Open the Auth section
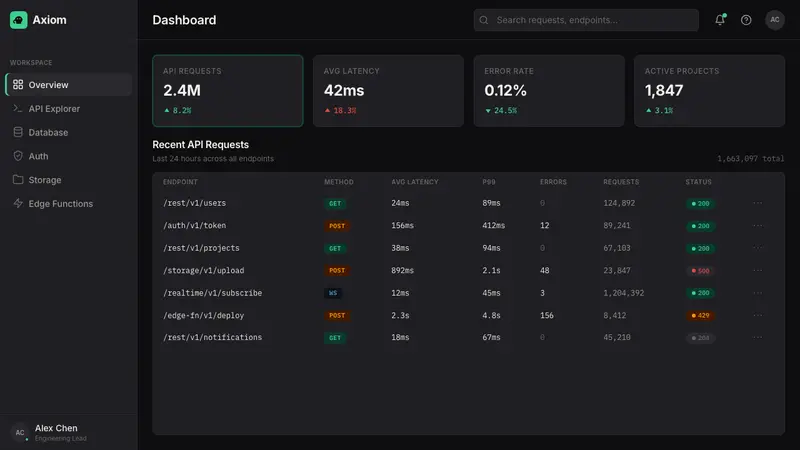The image size is (800, 450). [69, 156]
